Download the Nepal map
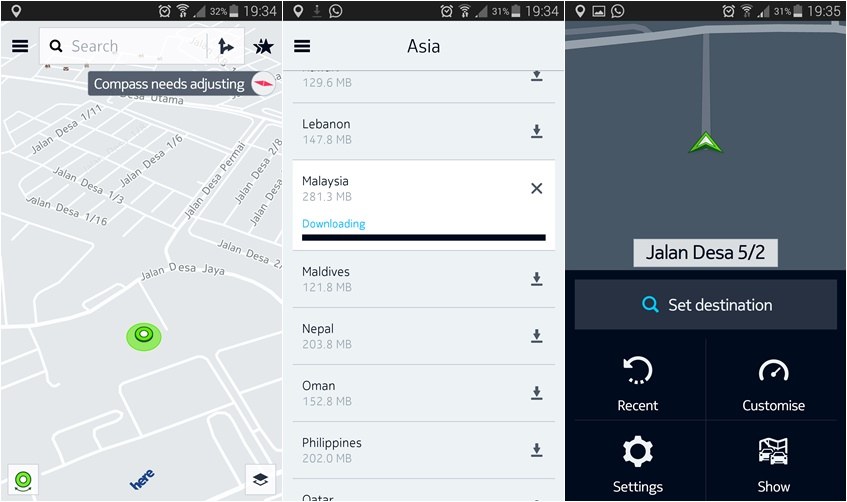Image resolution: width=847 pixels, height=502 pixels. click(536, 336)
